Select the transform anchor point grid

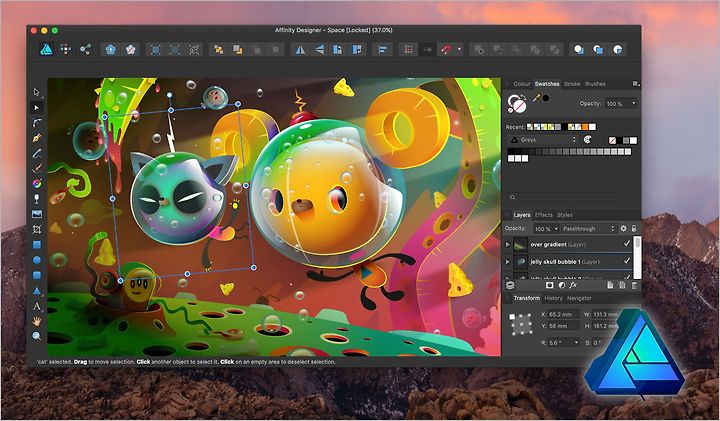click(521, 324)
